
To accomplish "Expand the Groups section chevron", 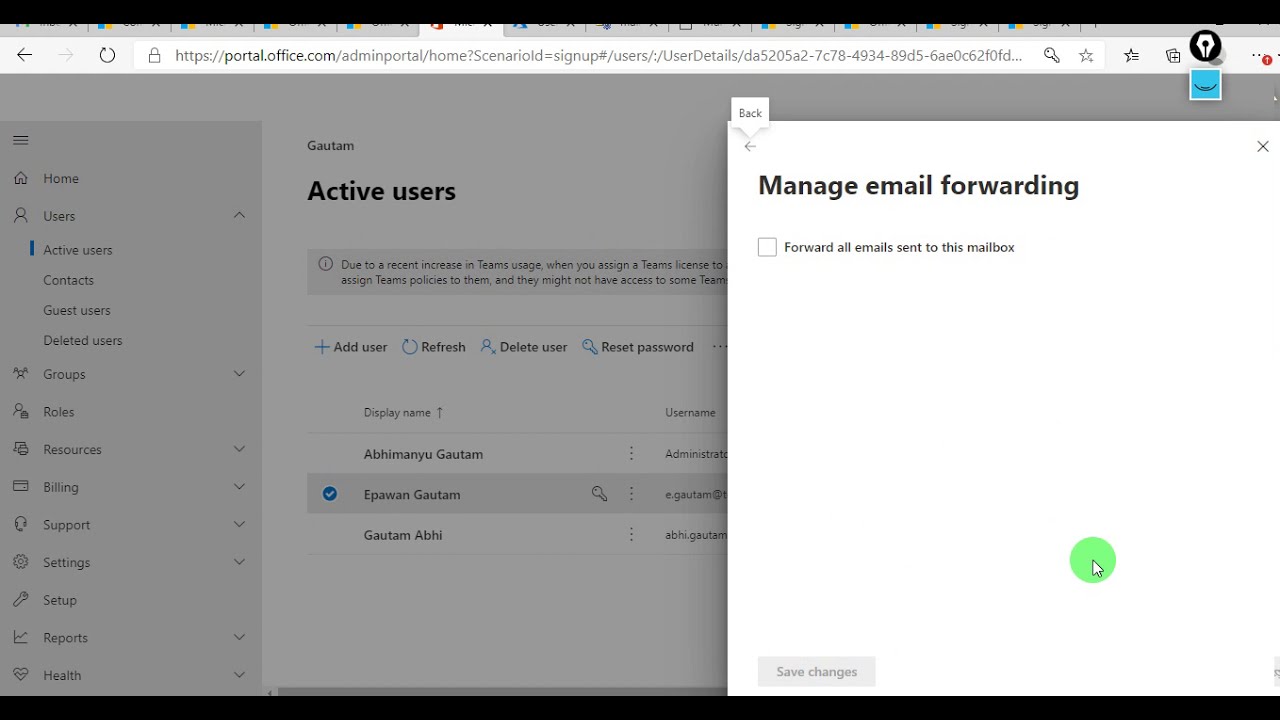I will pos(240,373).
